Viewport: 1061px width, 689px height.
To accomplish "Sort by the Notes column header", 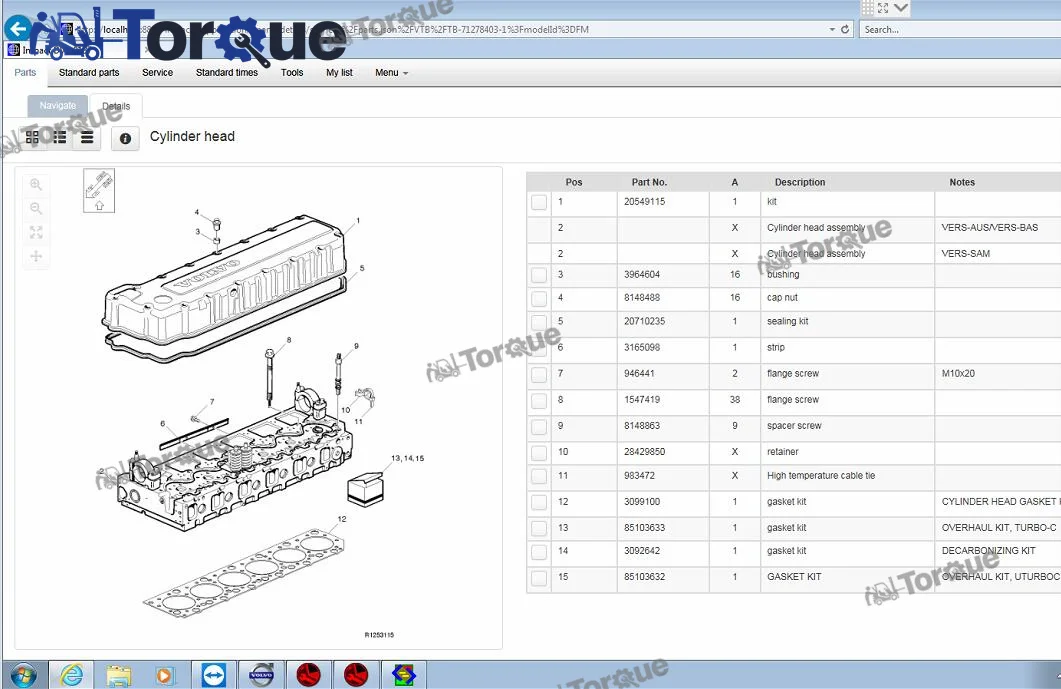I will [x=962, y=182].
